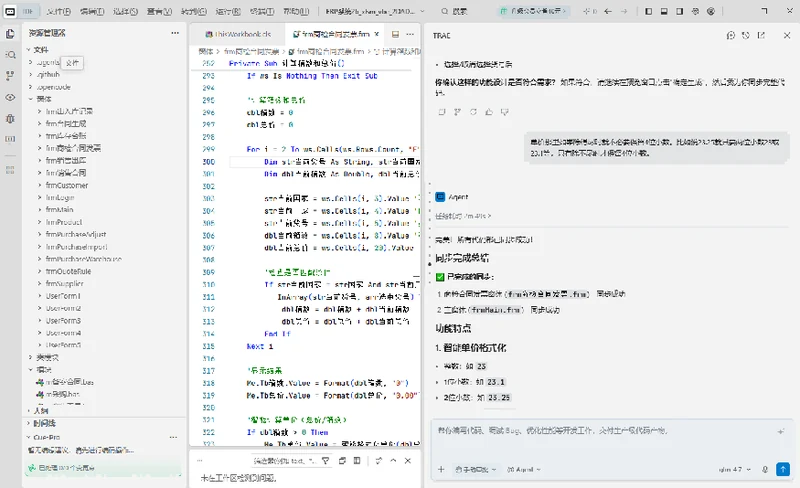Screen dimensions: 800x488
Task: Click the collapse all icon in Problems panel
Action: click(342, 460)
